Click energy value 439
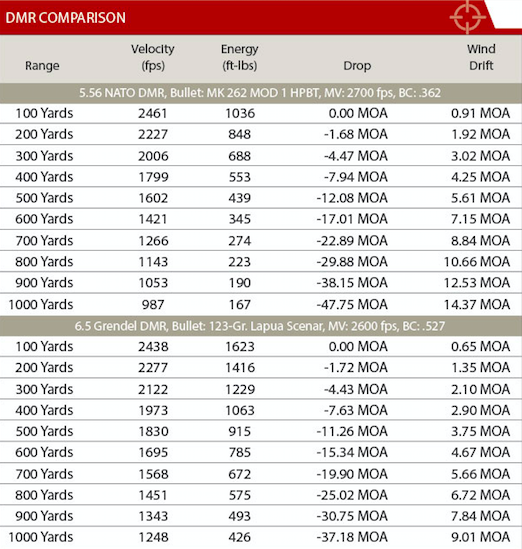The height and width of the screenshot is (549, 522). coord(240,198)
